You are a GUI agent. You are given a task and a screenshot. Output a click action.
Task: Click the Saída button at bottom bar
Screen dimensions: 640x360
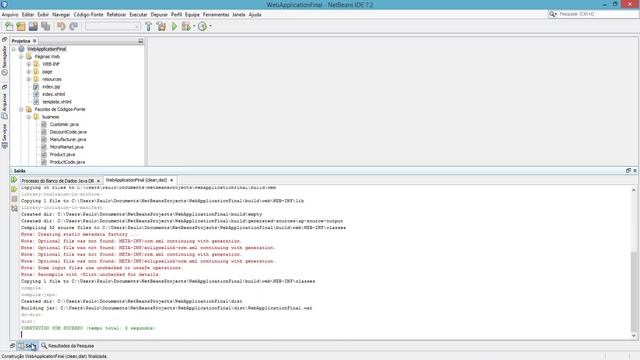27,346
